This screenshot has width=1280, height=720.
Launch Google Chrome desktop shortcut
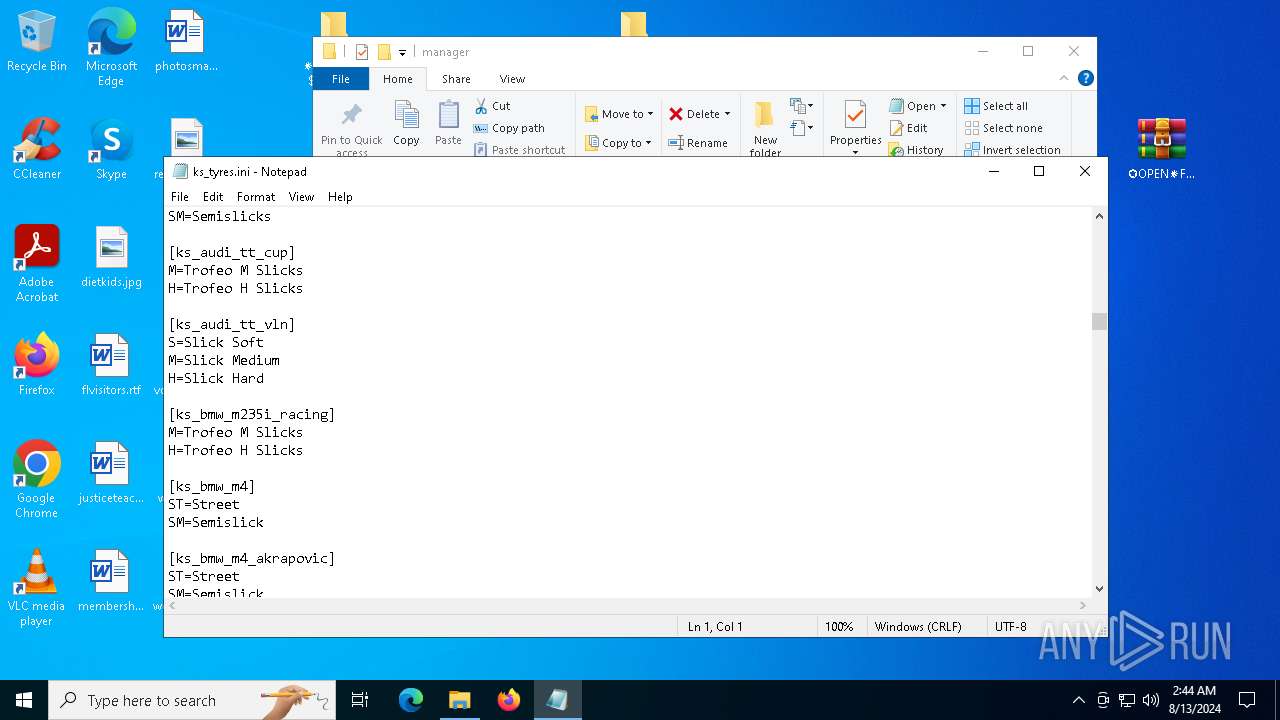tap(37, 480)
